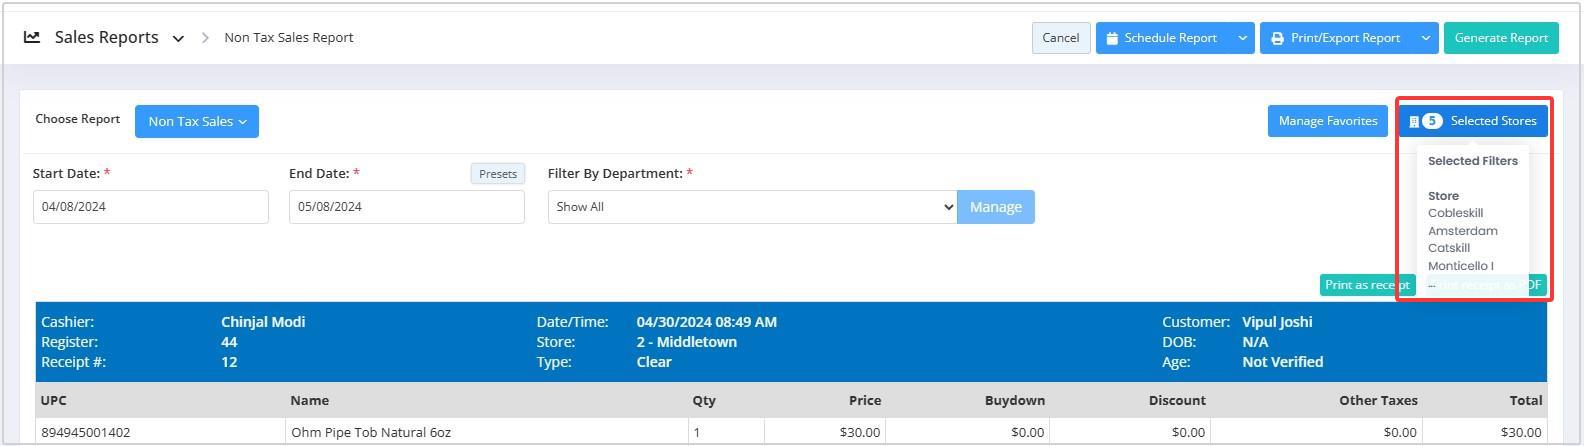Click the Print as receipt button
This screenshot has height=446, width=1584.
tap(1366, 285)
